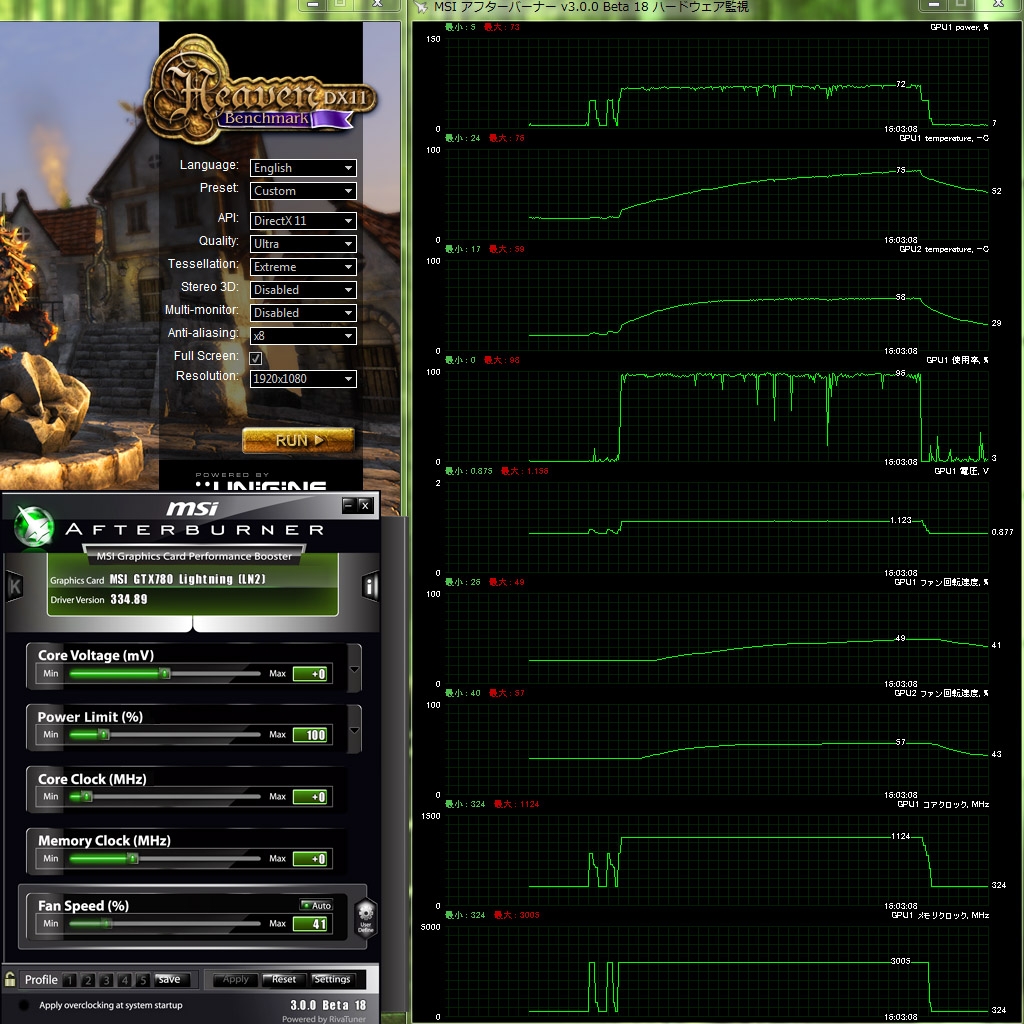Click the Core Clock slider handle
This screenshot has height=1024, width=1024.
click(87, 797)
